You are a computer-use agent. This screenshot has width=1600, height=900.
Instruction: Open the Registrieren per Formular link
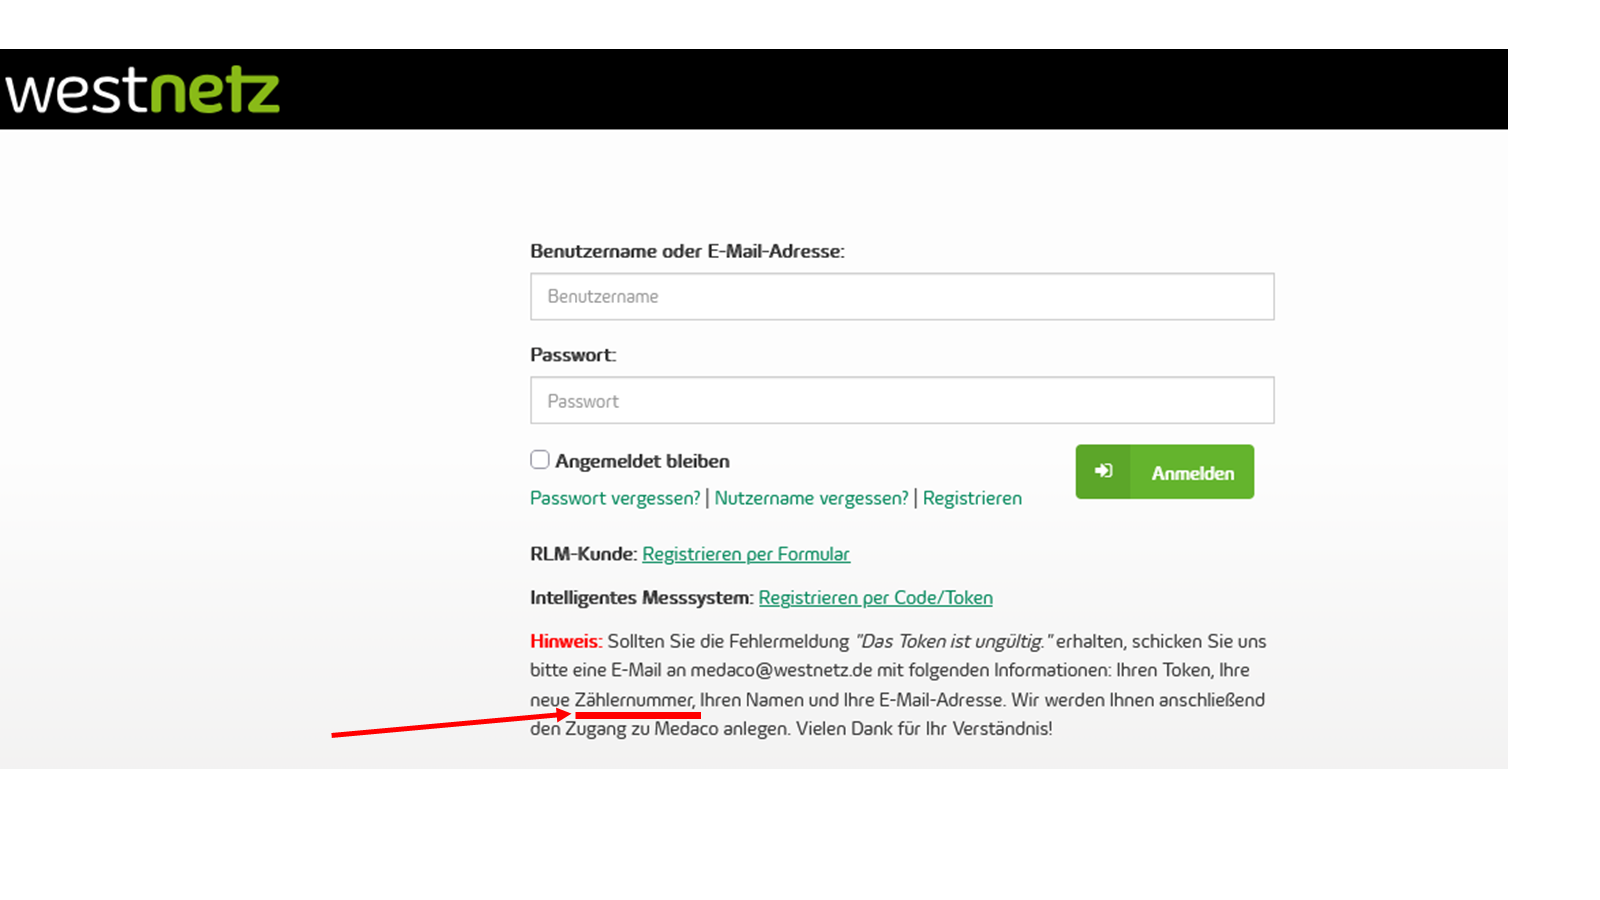click(x=746, y=554)
